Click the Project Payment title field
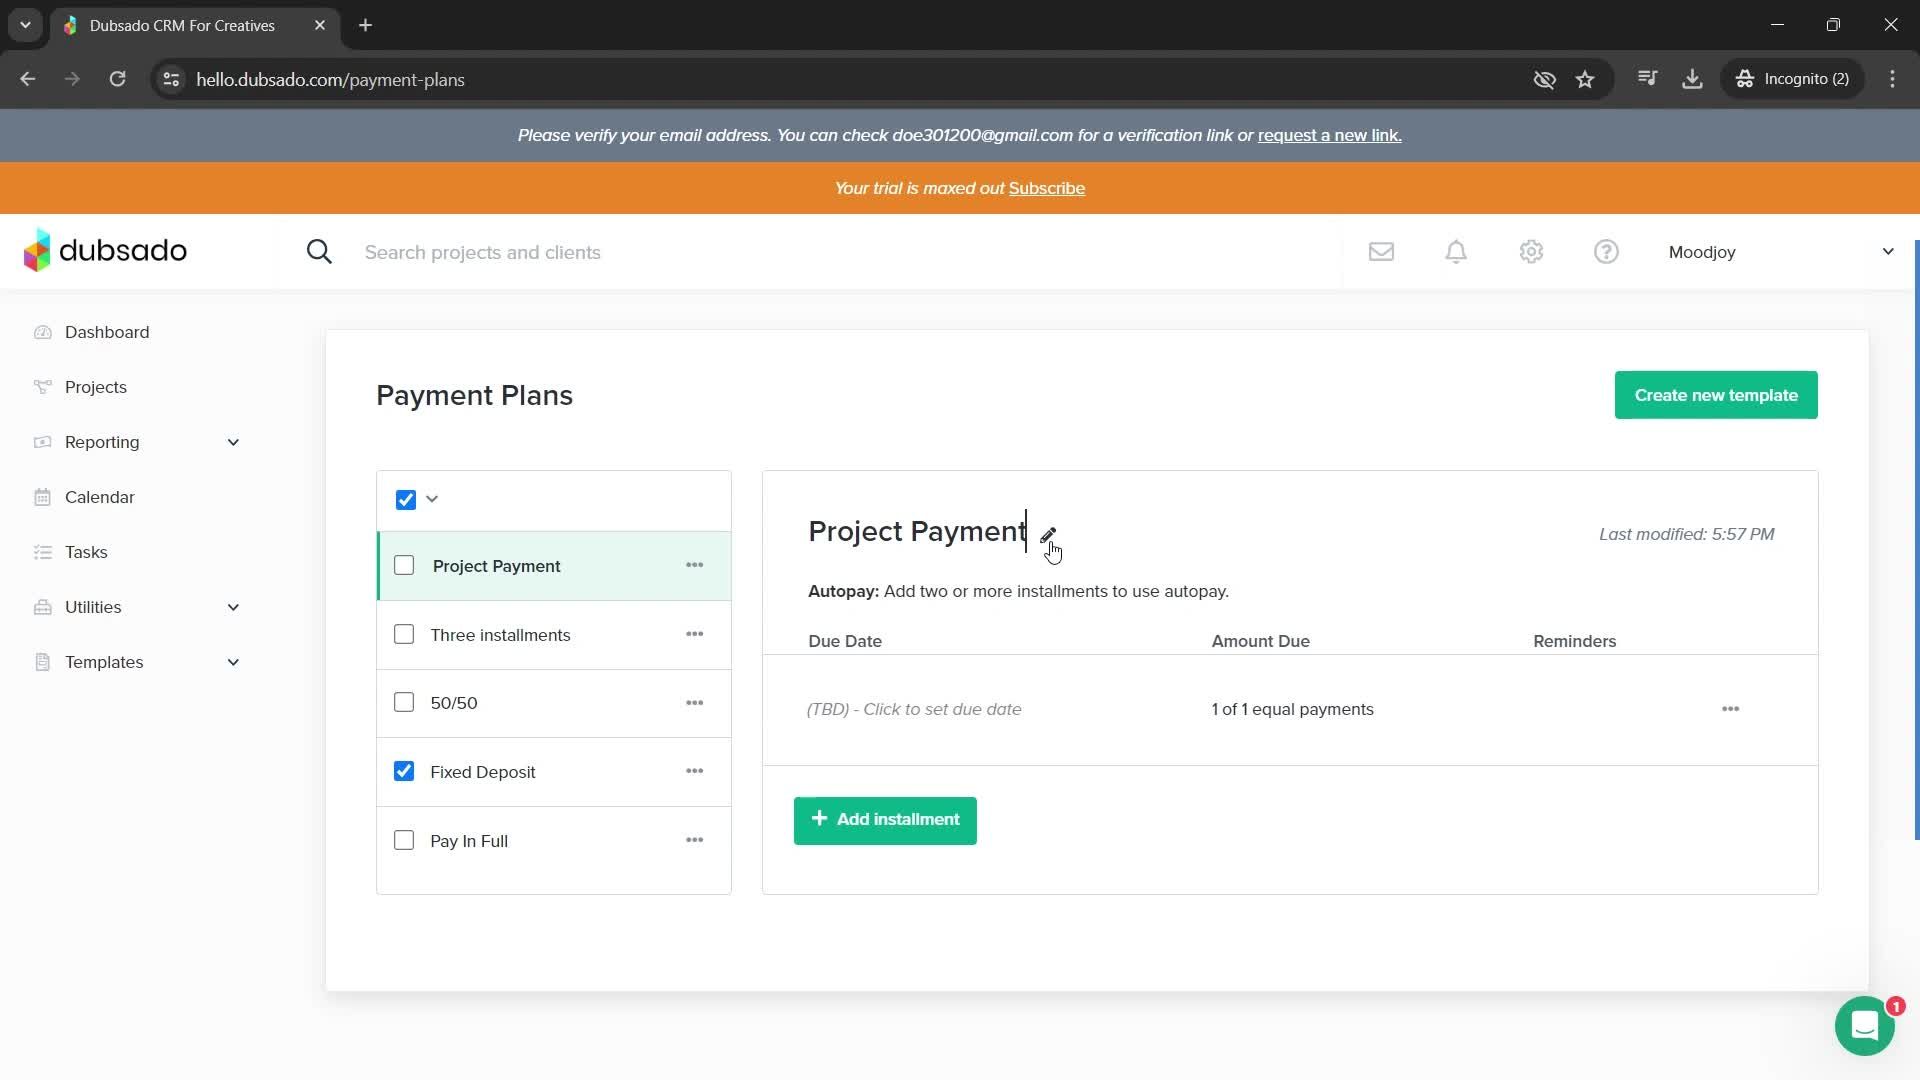Screen dimensions: 1920x1080 917,531
